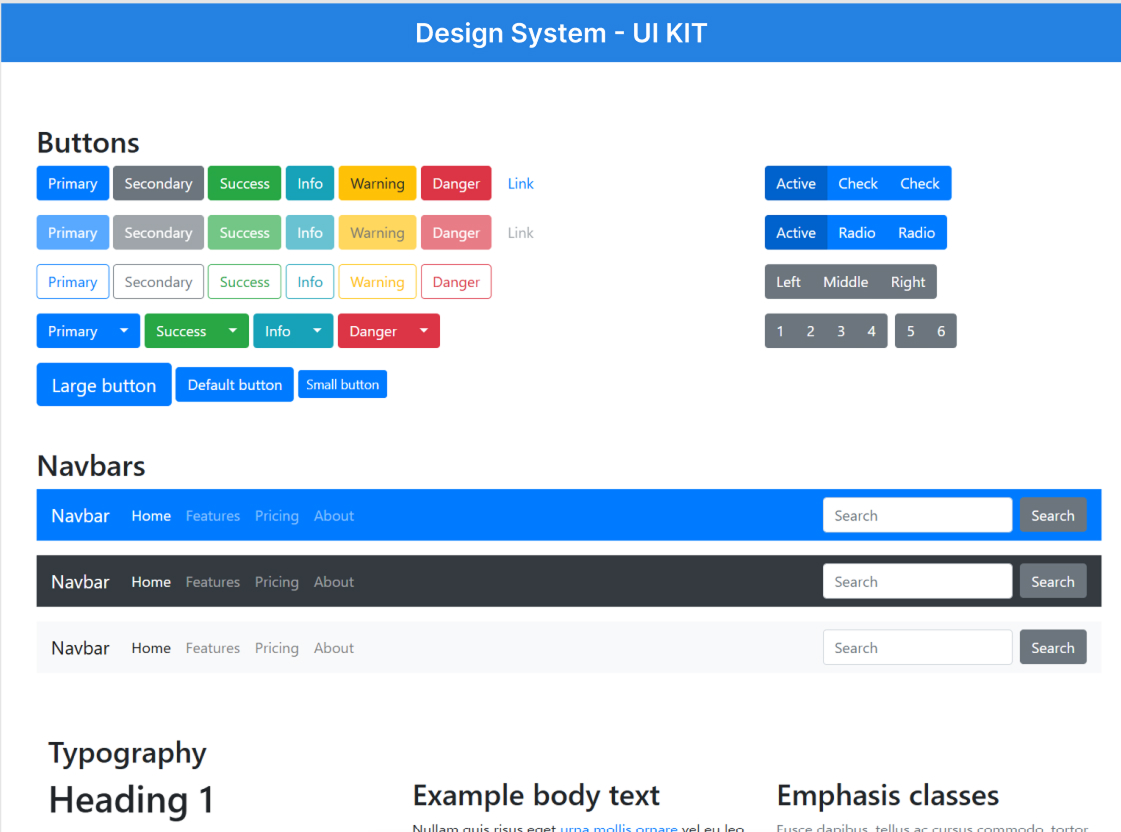
Task: Click the outlined Danger button
Action: [x=456, y=282]
